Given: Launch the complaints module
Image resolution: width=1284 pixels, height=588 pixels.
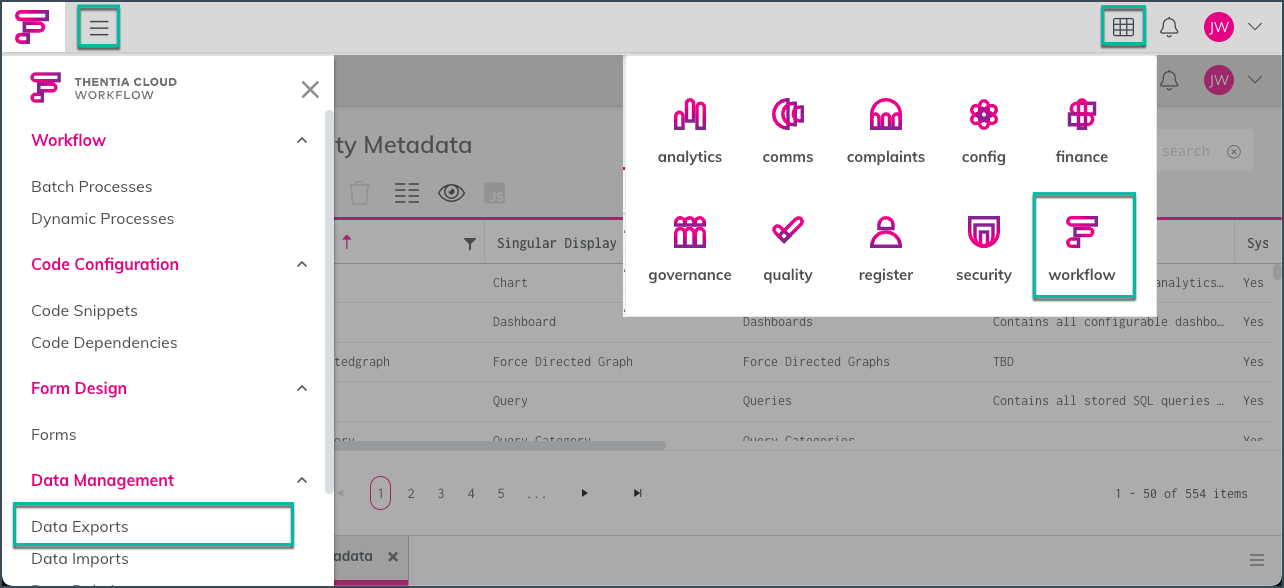Looking at the screenshot, I should click(885, 131).
